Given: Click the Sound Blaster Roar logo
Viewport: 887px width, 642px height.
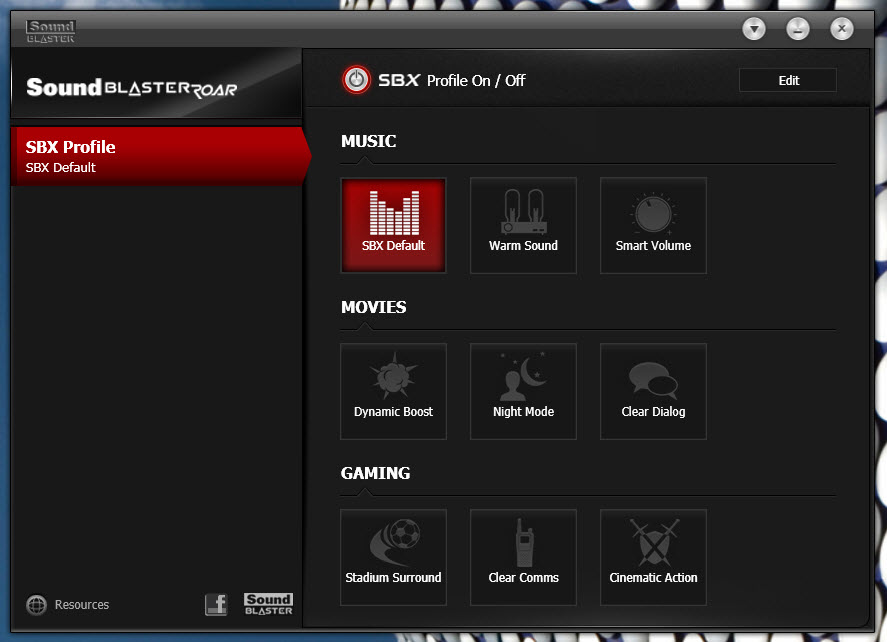Looking at the screenshot, I should 132,88.
